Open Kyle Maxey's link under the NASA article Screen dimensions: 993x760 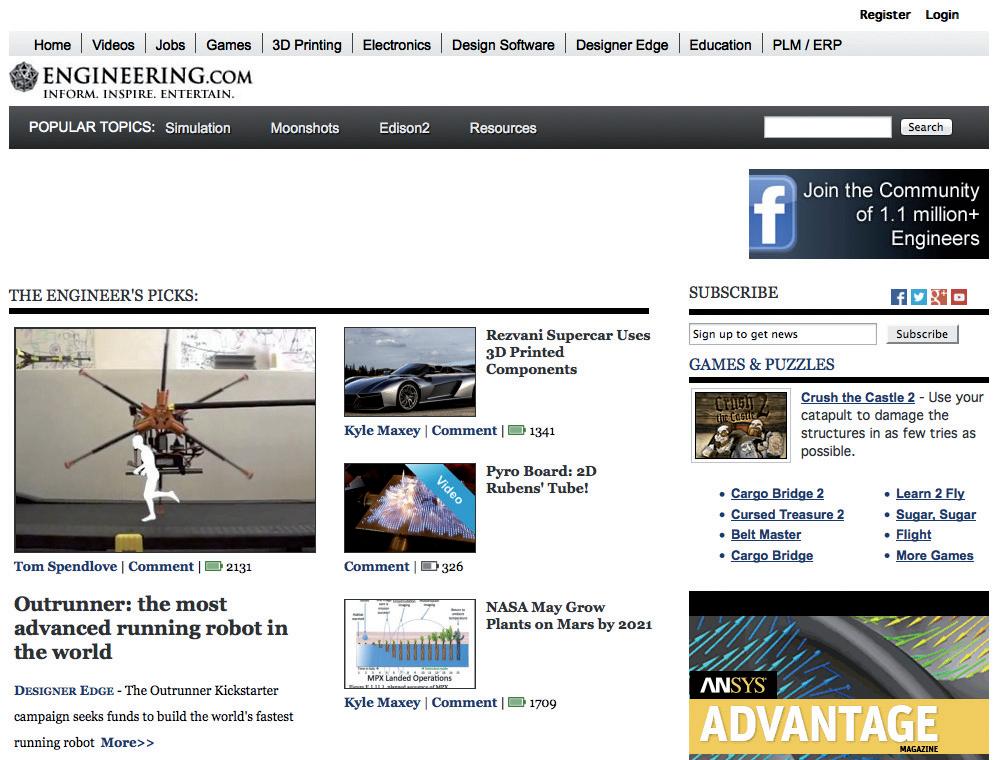coord(382,702)
